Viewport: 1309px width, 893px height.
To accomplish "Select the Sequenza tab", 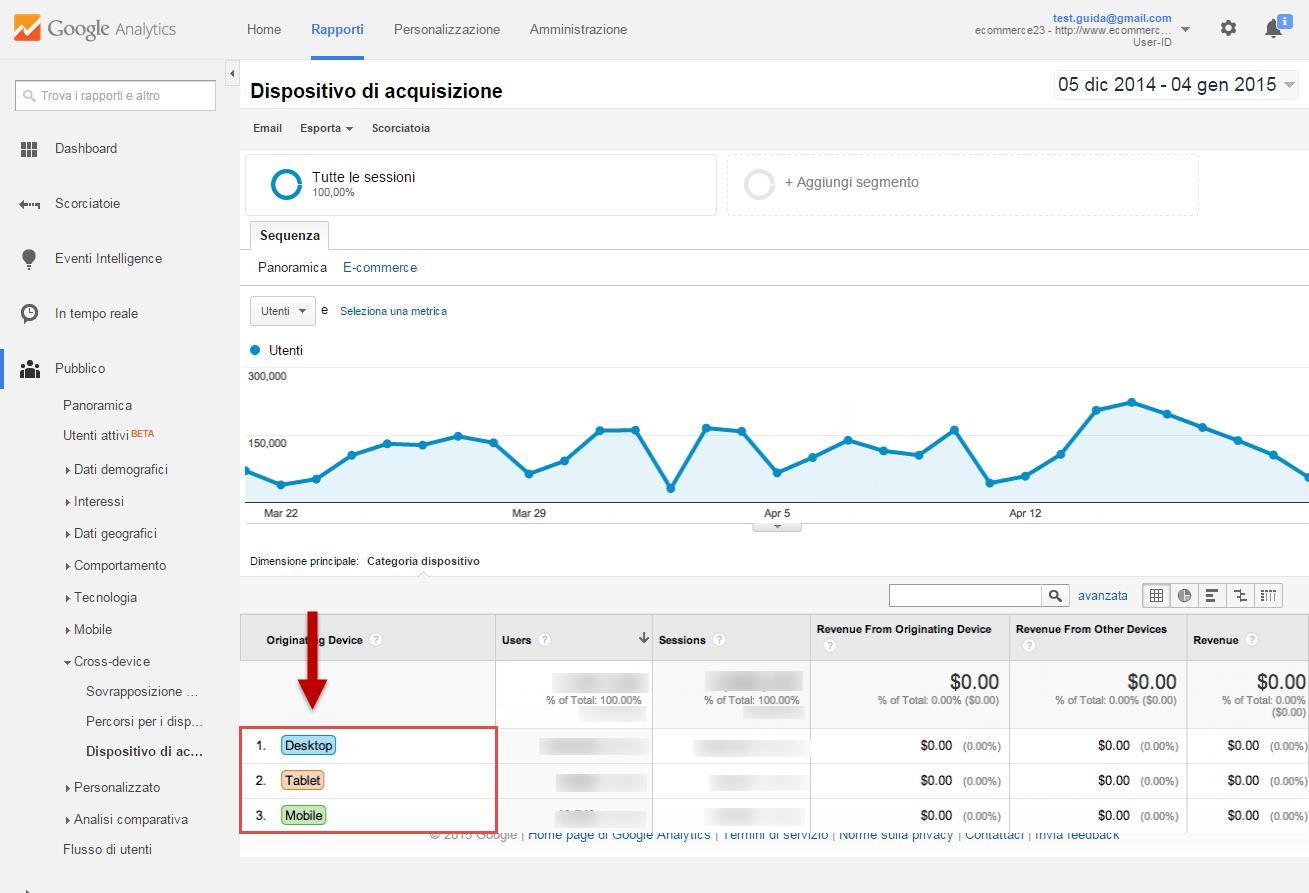I will coord(290,236).
